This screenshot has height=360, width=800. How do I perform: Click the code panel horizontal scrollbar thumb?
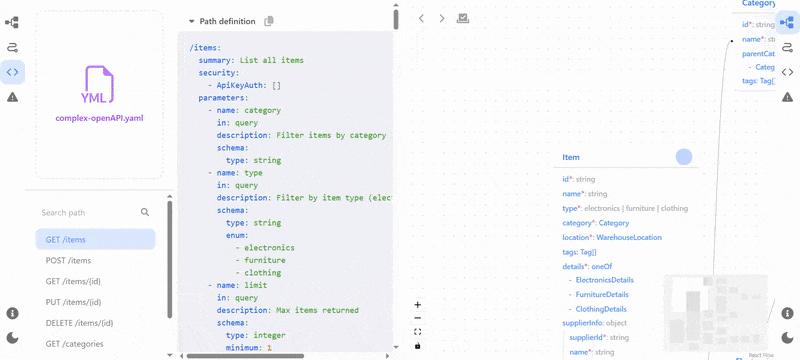(x=245, y=356)
